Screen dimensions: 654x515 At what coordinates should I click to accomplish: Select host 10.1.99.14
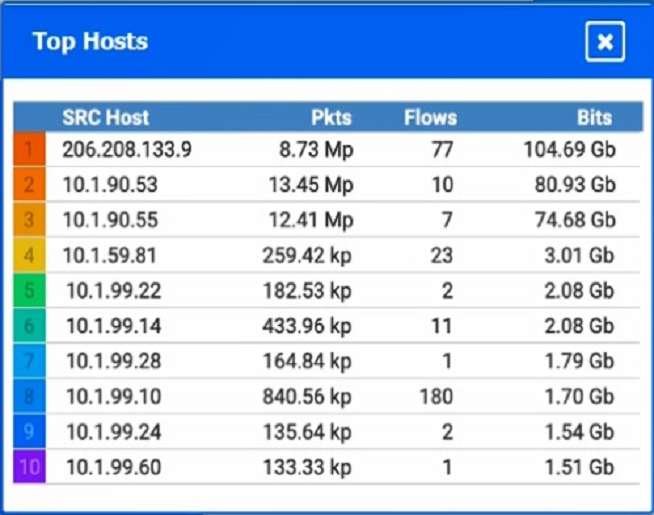coord(112,326)
